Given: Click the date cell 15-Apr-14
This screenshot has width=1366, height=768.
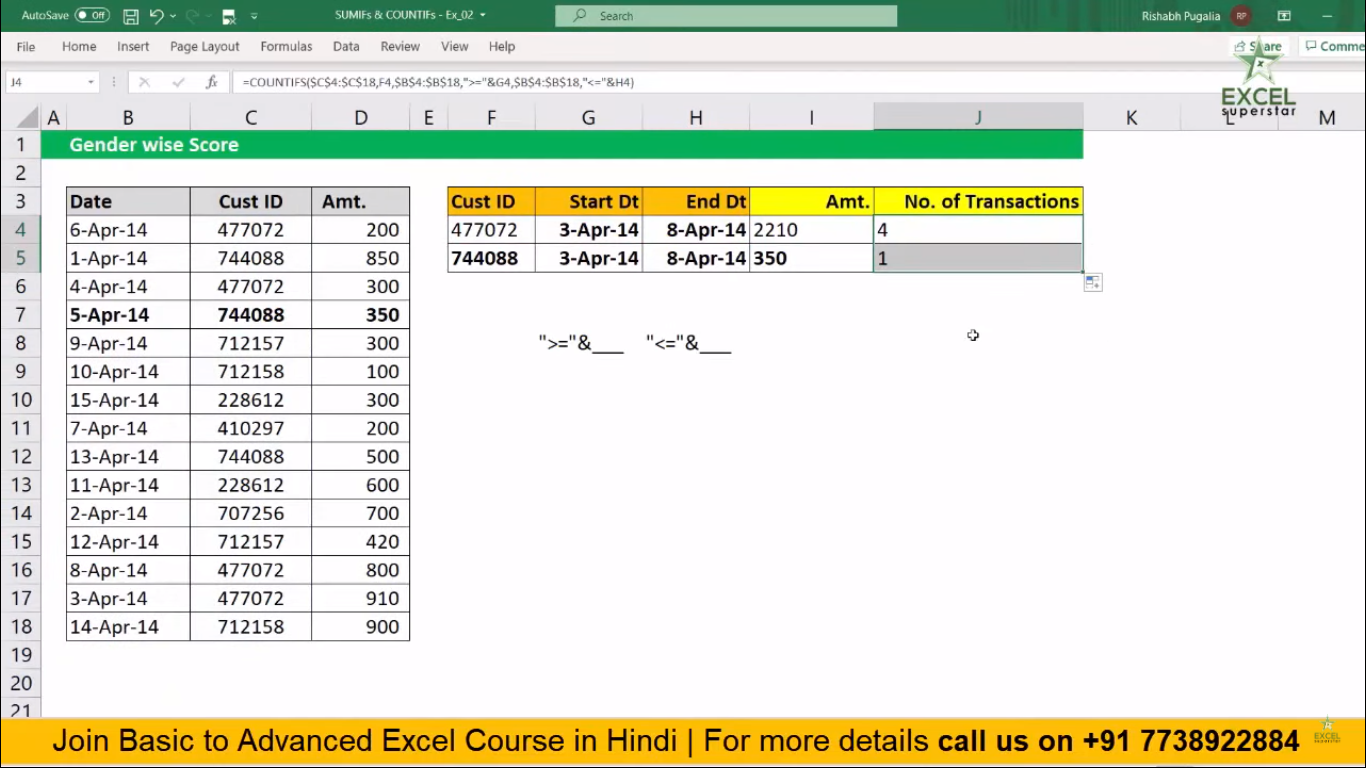Looking at the screenshot, I should [128, 400].
